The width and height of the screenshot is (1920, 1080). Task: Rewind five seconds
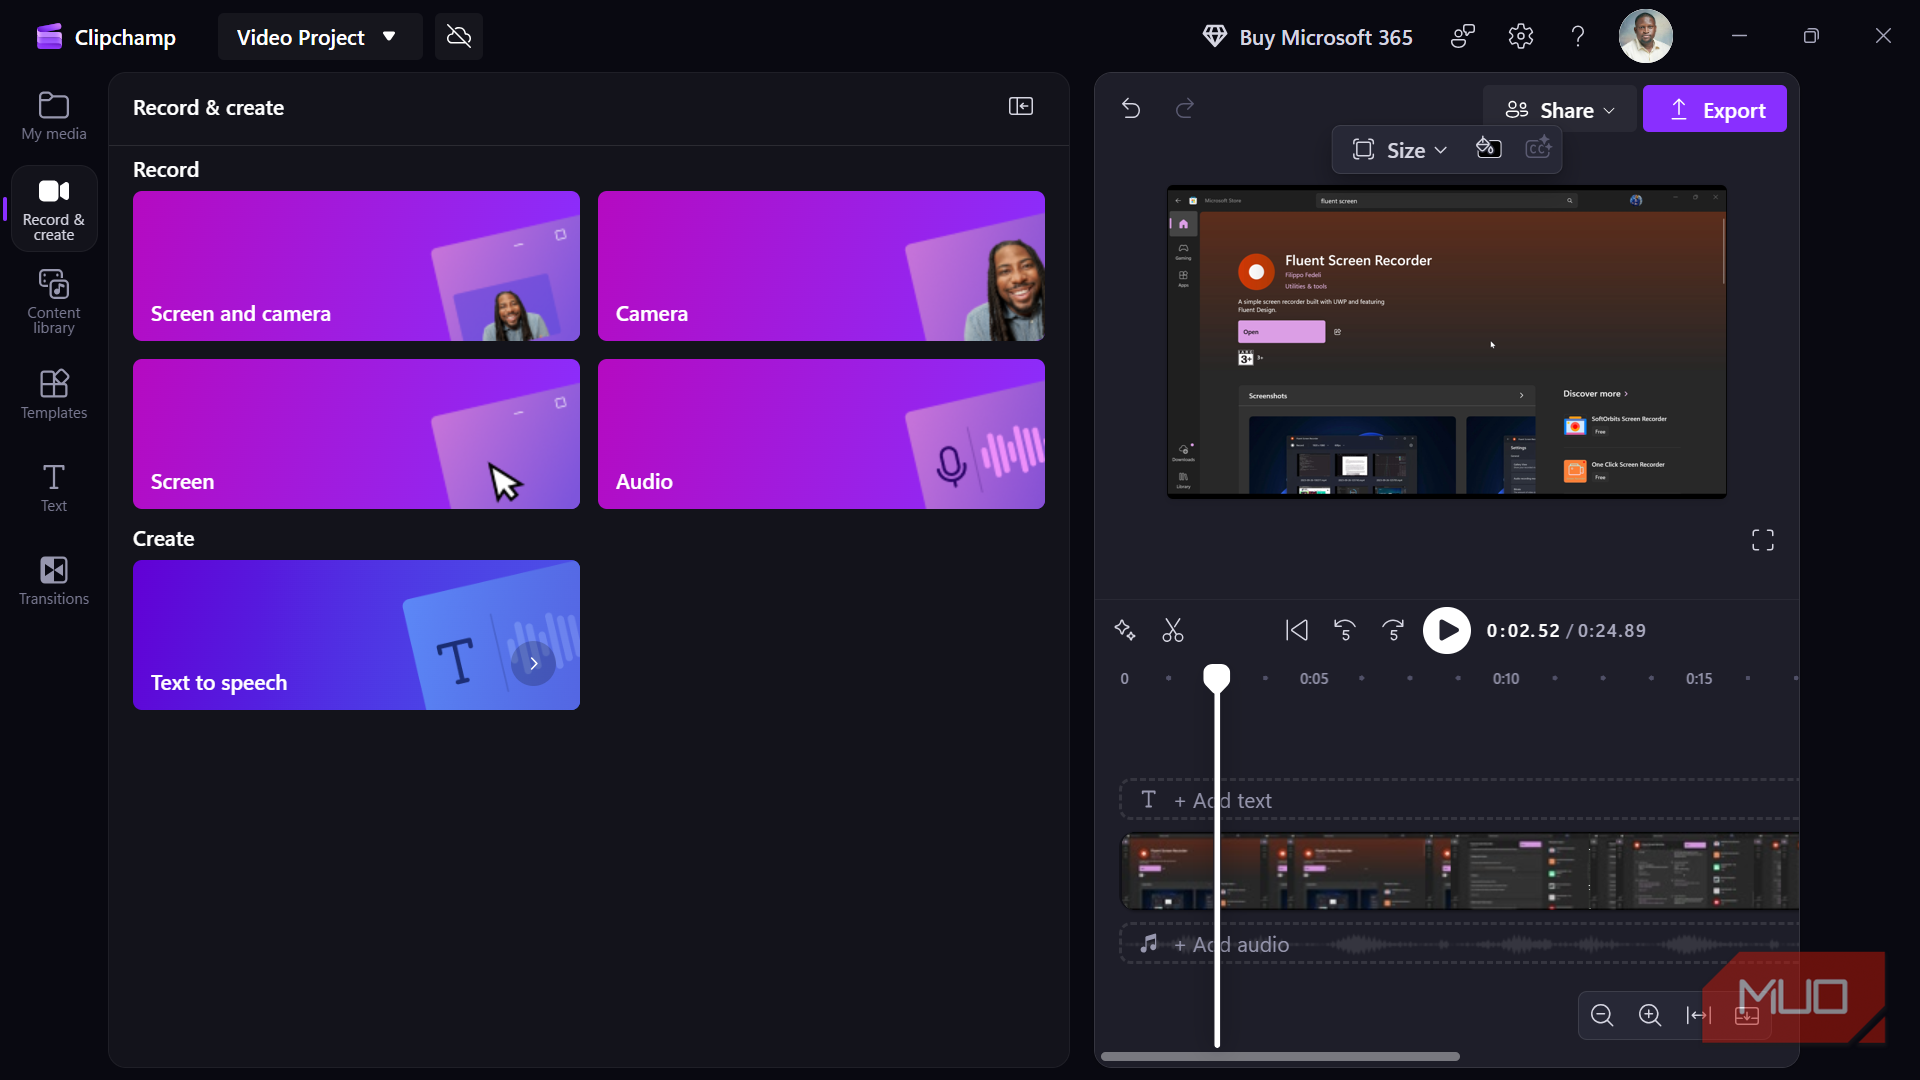coord(1345,630)
